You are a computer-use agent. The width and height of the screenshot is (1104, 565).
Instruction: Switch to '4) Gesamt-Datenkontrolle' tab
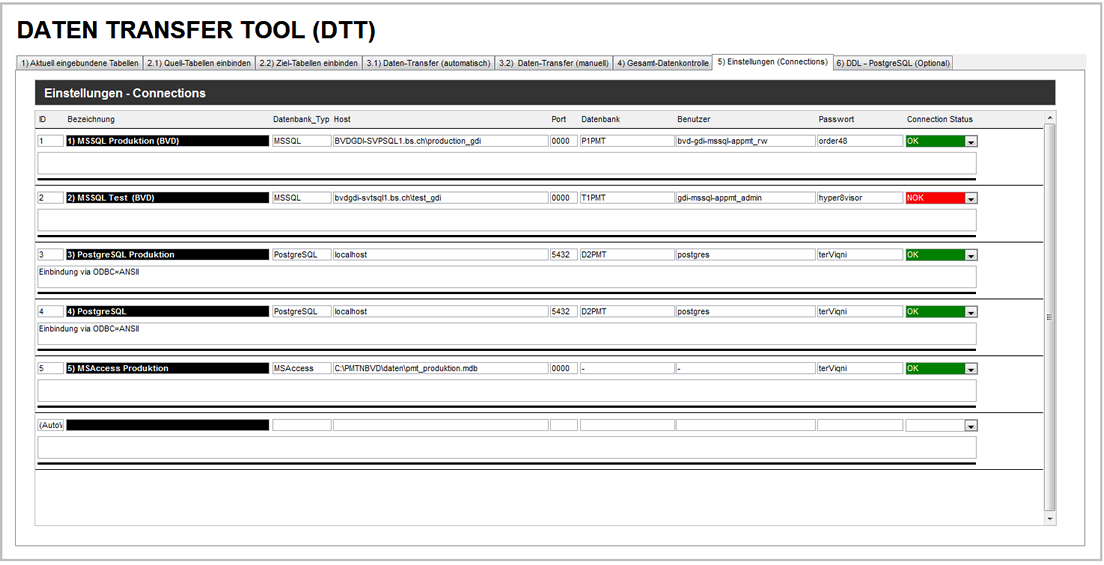(x=662, y=63)
